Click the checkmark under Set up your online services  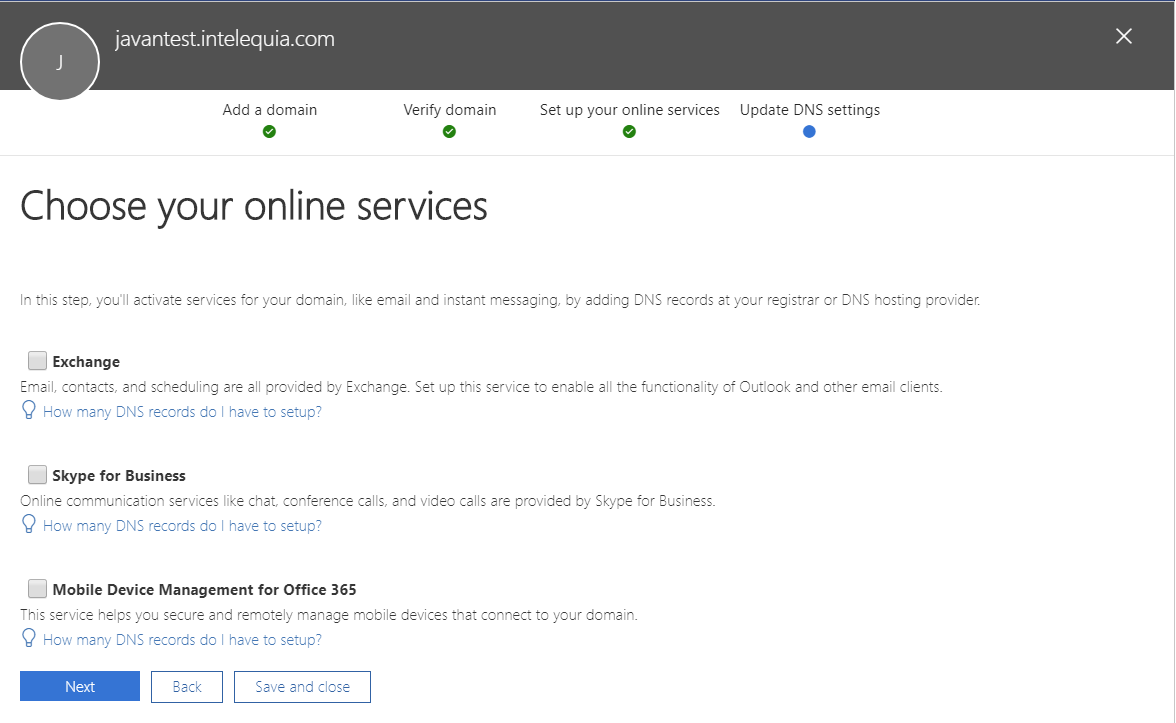[x=629, y=131]
